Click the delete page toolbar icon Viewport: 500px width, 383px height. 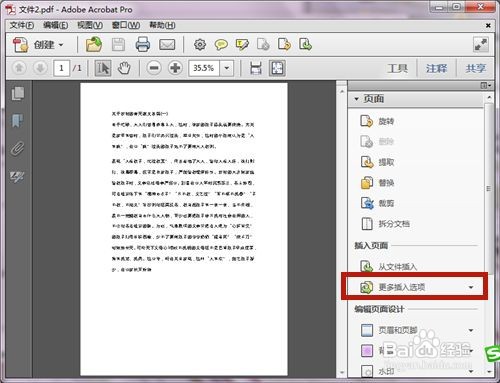(263, 45)
